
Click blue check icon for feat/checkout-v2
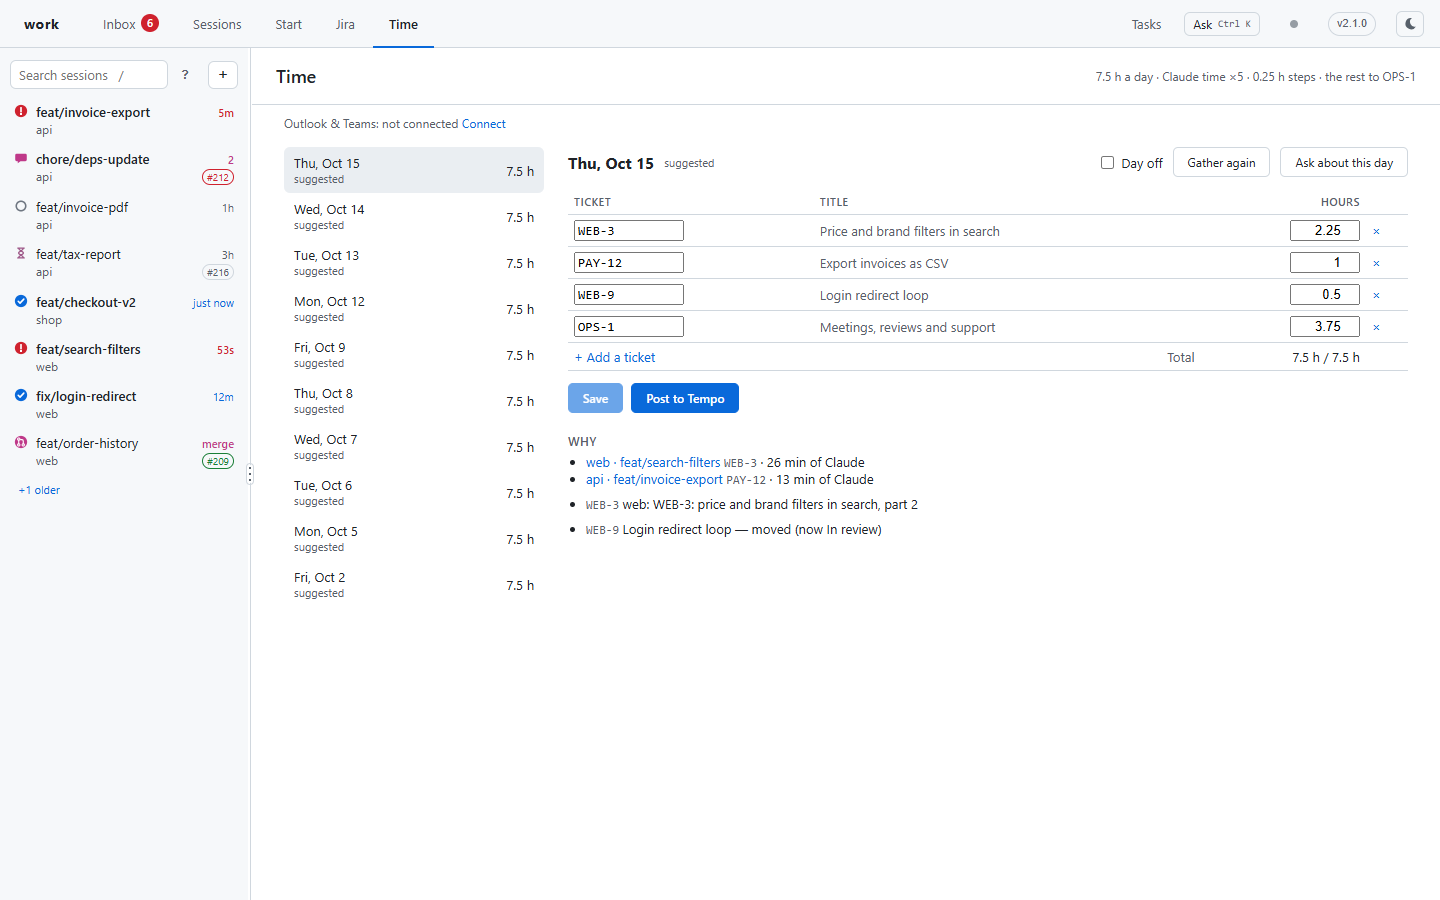point(21,302)
